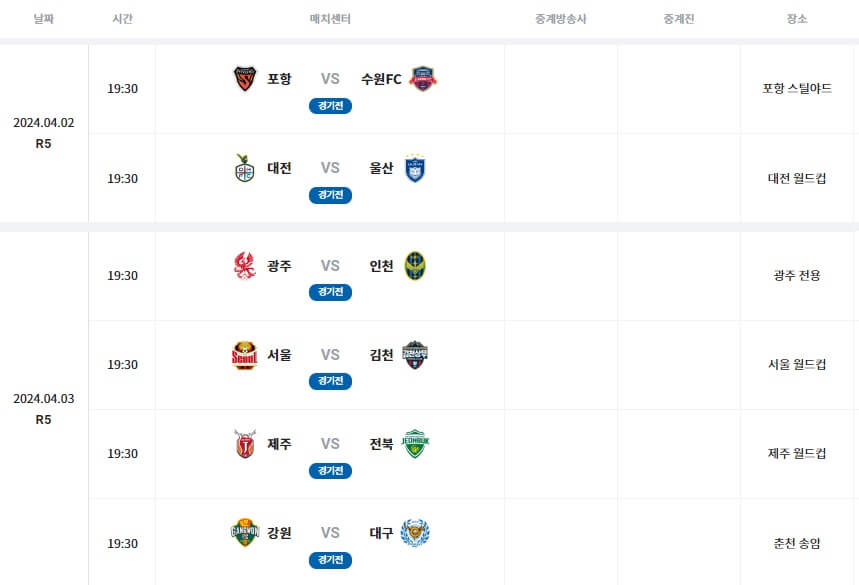Click the Pohang Steelers team crest

245,79
